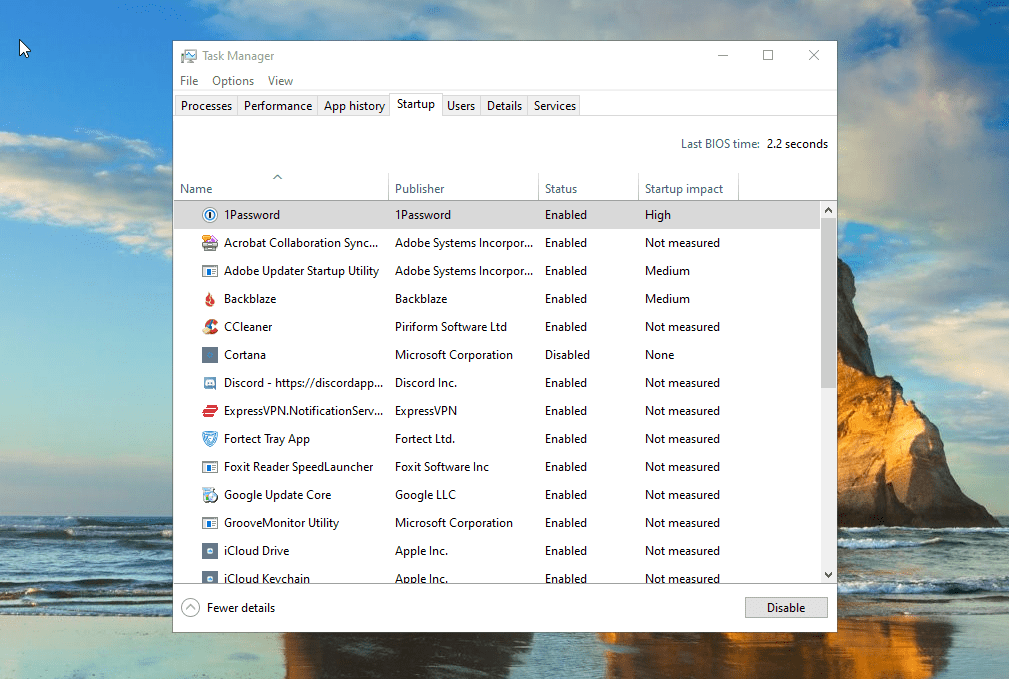Click the 1Password app icon
Screen dimensions: 1009x679
click(210, 215)
